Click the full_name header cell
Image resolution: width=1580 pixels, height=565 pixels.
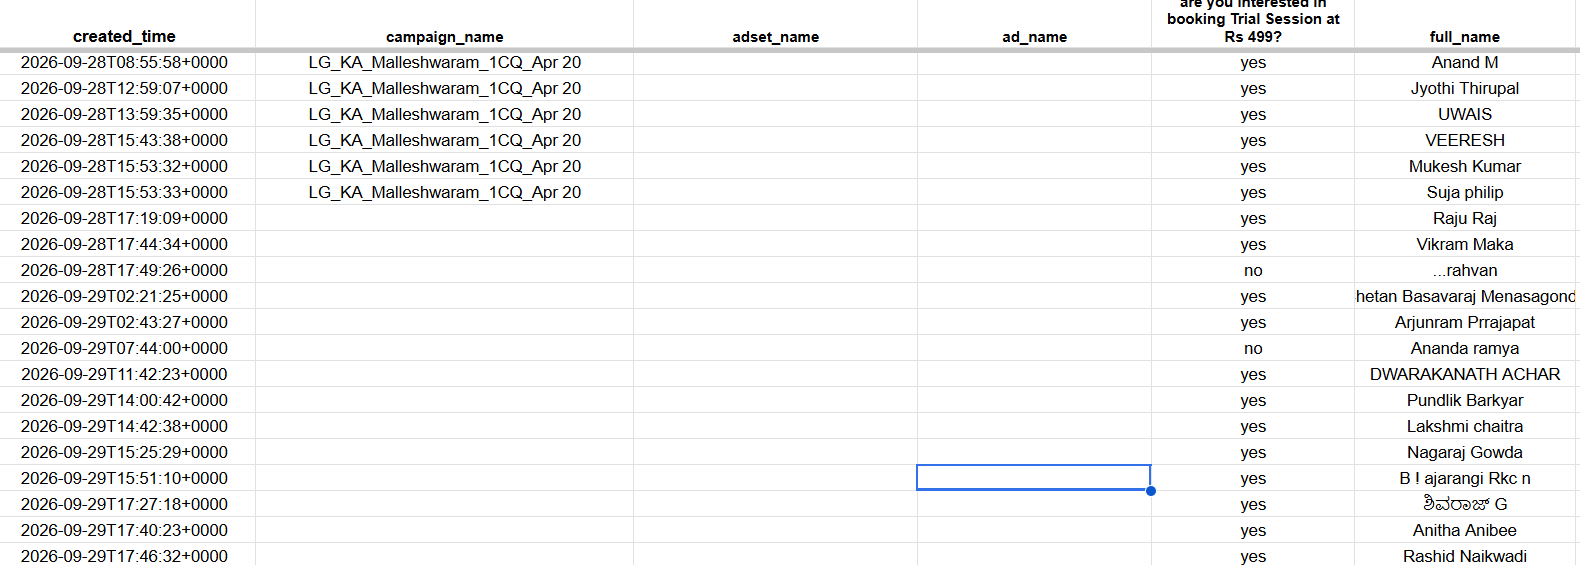(x=1465, y=36)
